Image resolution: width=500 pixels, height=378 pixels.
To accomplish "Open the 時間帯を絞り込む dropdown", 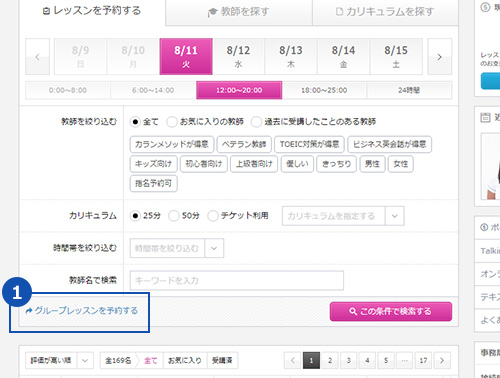I will [x=177, y=248].
